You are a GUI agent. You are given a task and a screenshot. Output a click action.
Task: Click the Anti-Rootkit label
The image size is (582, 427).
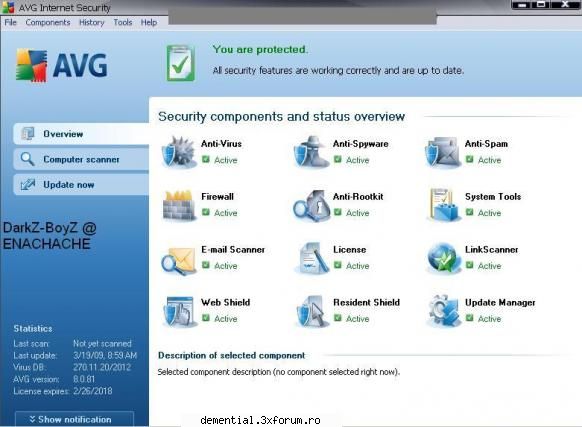coord(358,196)
